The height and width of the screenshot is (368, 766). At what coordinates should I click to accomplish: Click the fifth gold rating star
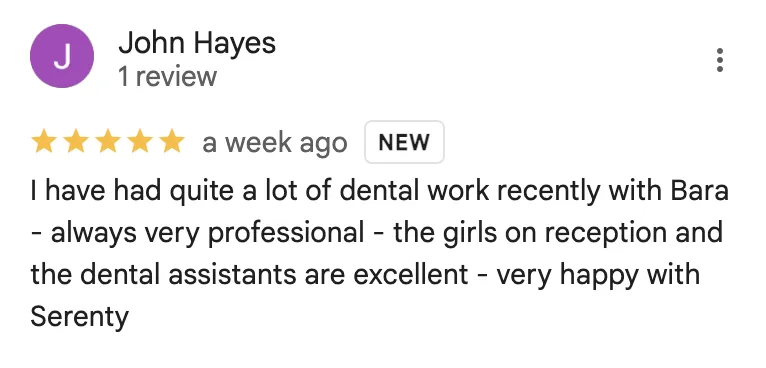tap(172, 142)
